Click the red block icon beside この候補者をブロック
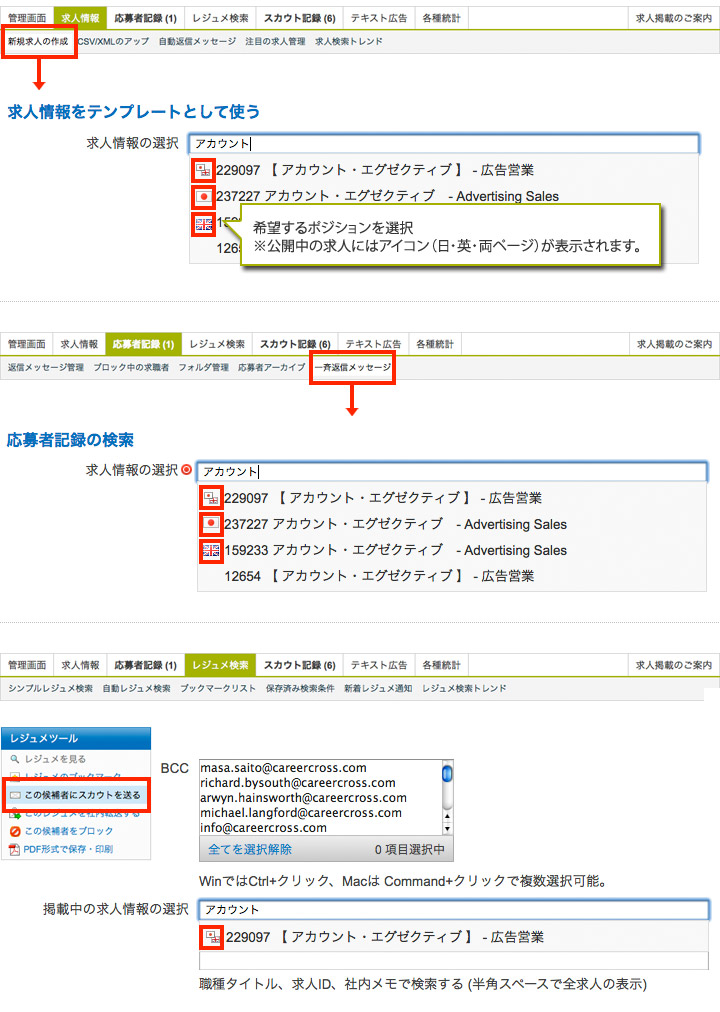This screenshot has height=1012, width=720. (15, 831)
